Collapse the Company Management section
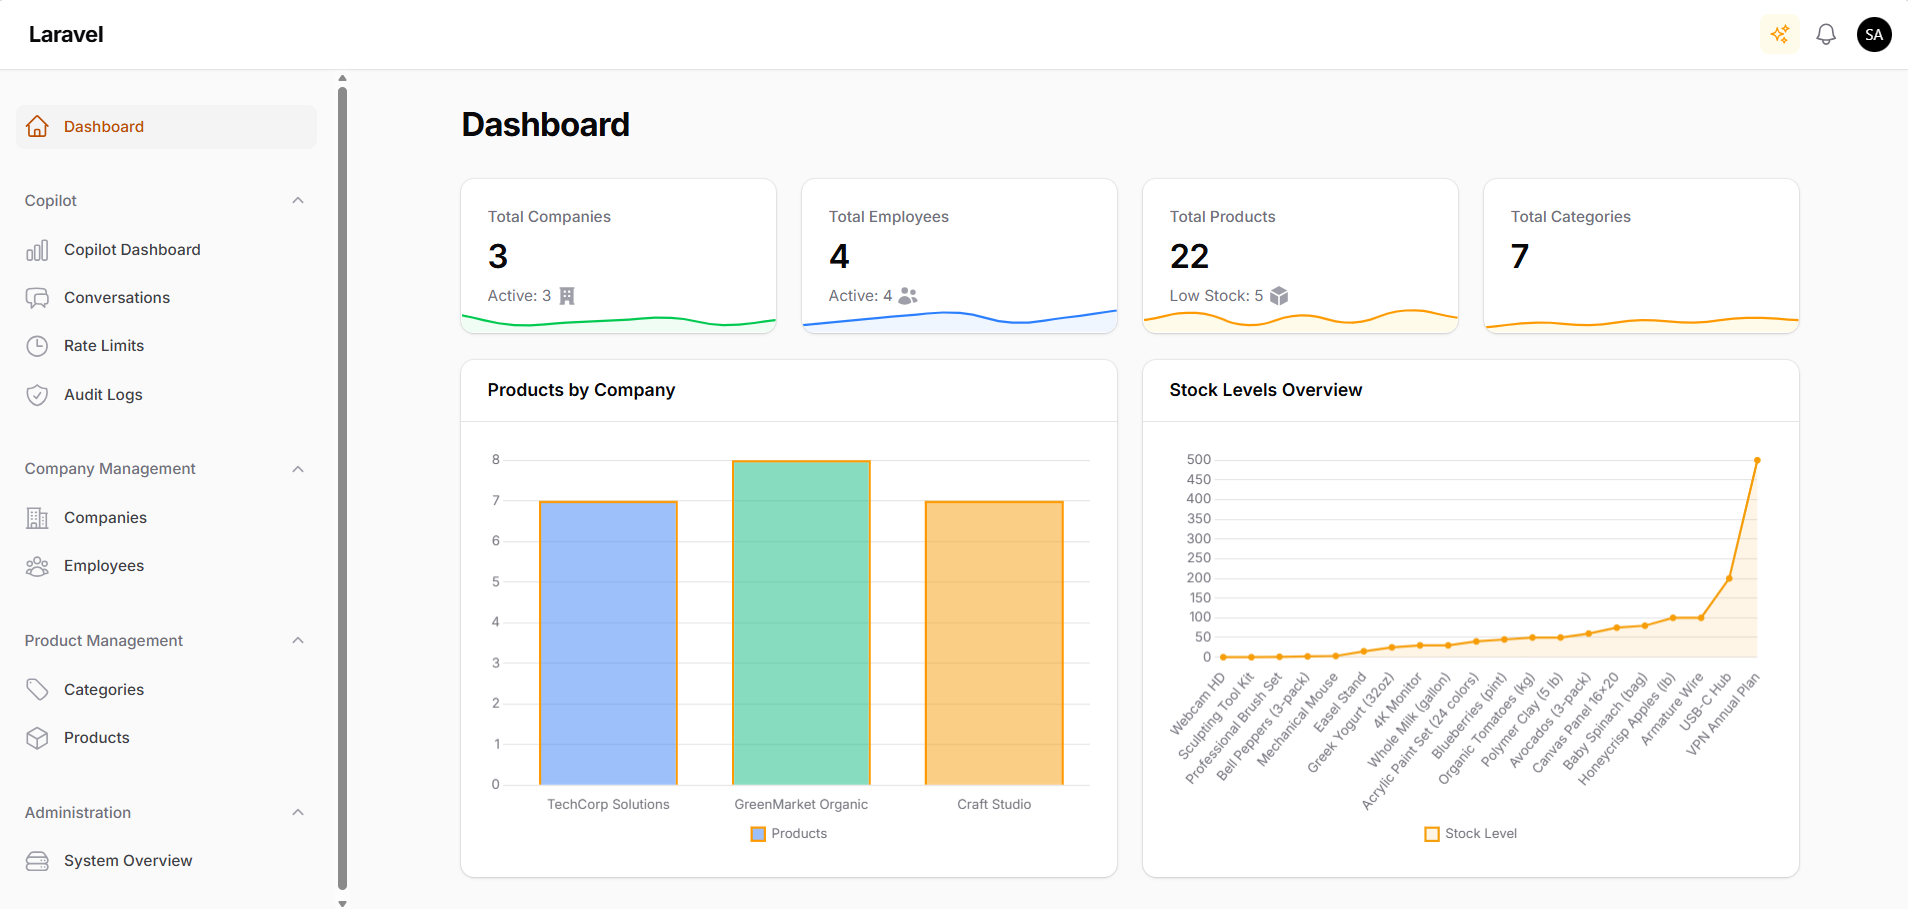The height and width of the screenshot is (909, 1908). (298, 469)
